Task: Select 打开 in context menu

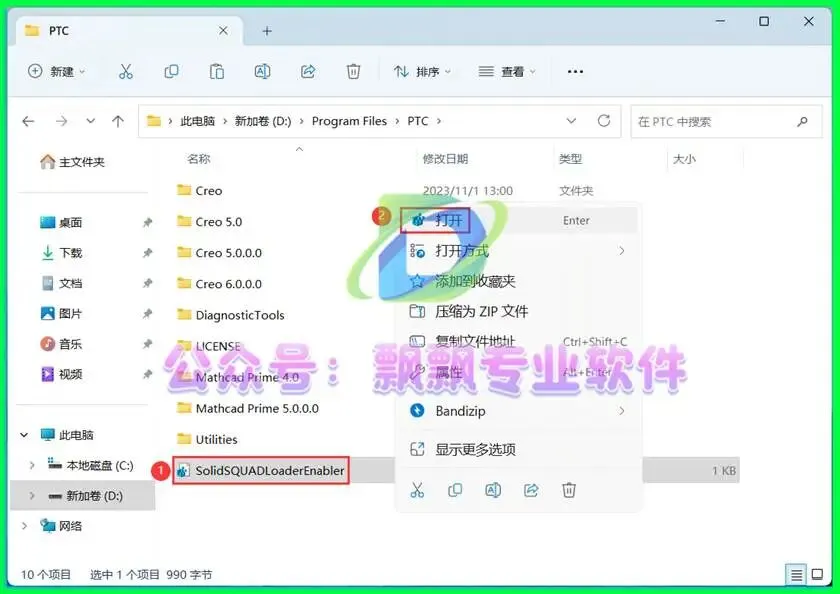Action: click(519, 220)
